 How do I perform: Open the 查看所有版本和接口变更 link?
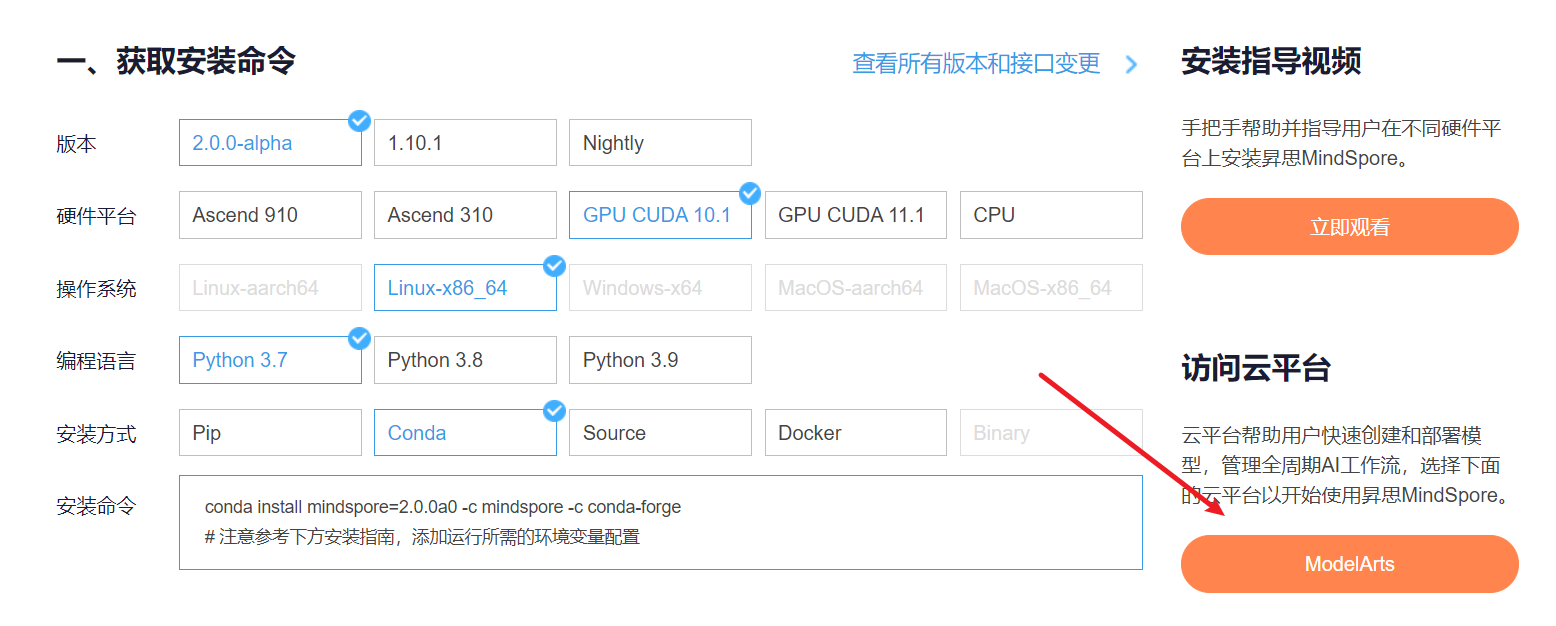coord(975,64)
